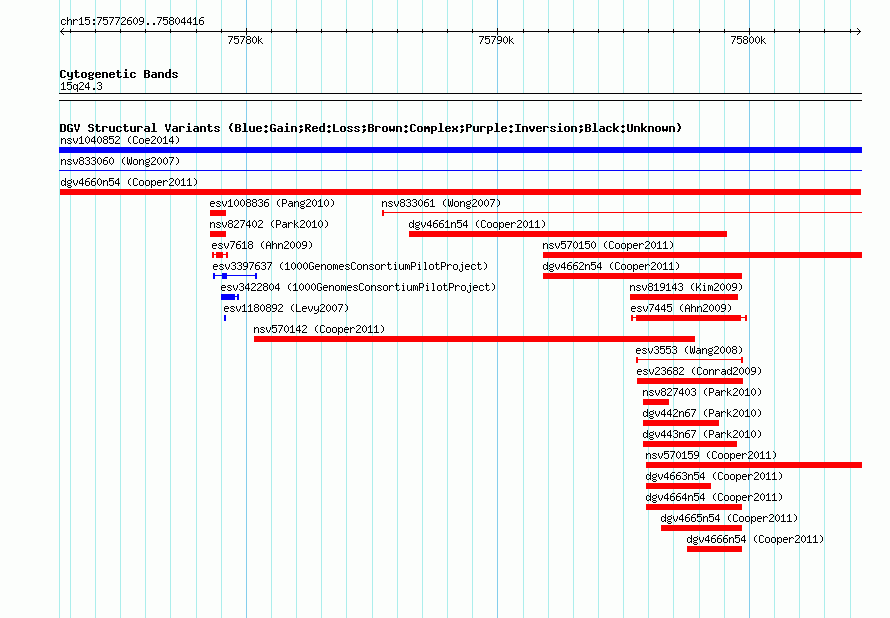The image size is (890, 618).
Task: Click nsv570150 (Cooper2011) label
Action: tap(608, 245)
